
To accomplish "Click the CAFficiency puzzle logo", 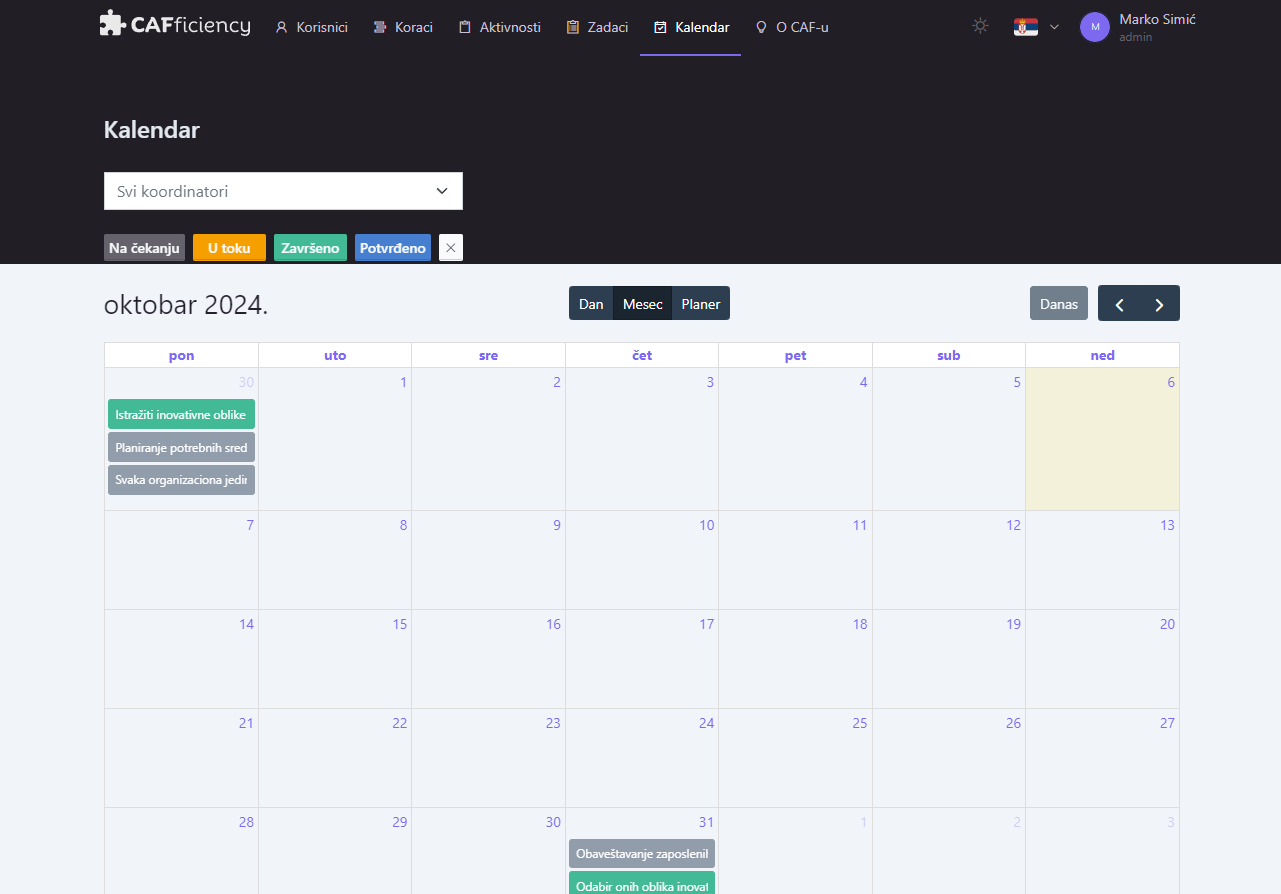I will coord(113,24).
